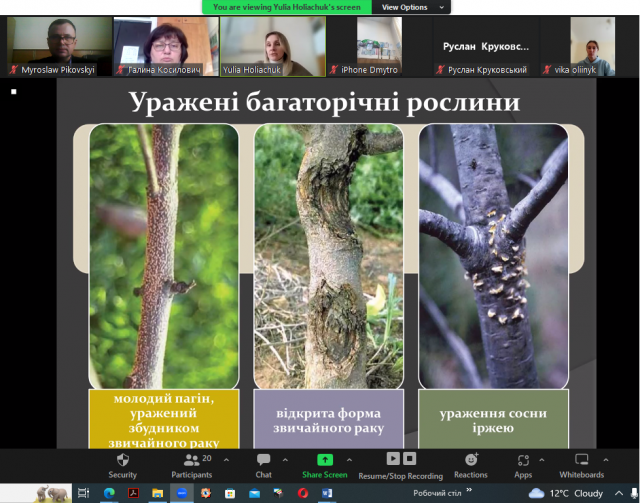Open File Explorer from the taskbar
The image size is (640, 503).
(x=158, y=493)
